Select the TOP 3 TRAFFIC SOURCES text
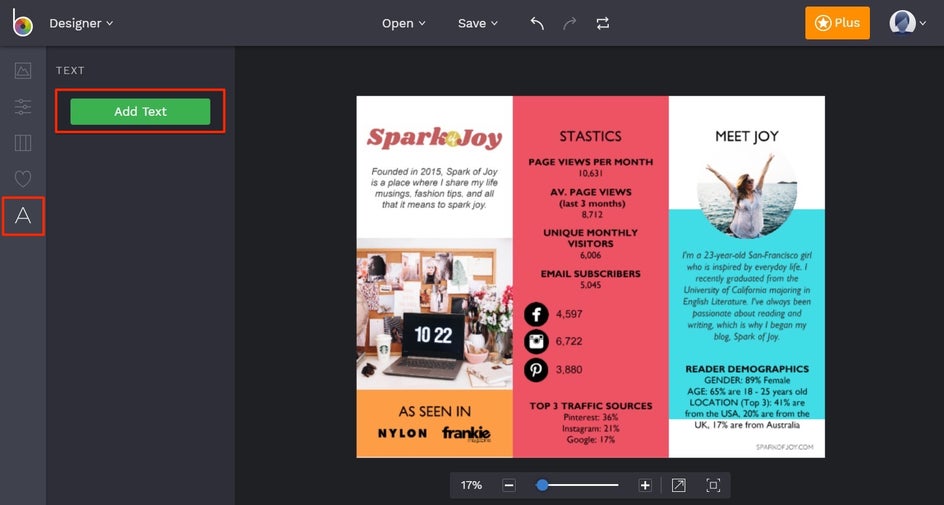Screen dimensions: 944x505 (x=591, y=406)
